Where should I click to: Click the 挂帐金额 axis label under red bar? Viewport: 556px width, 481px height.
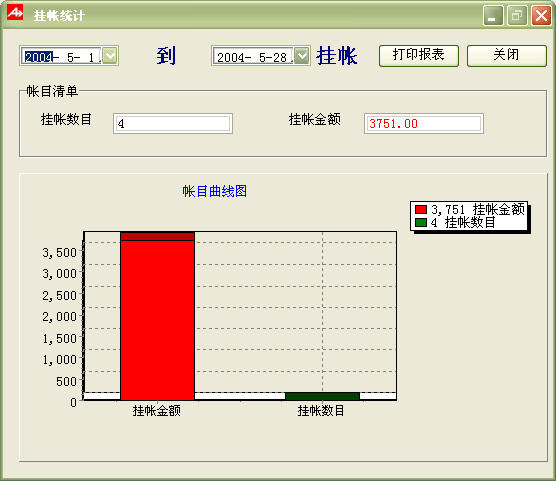click(x=157, y=410)
